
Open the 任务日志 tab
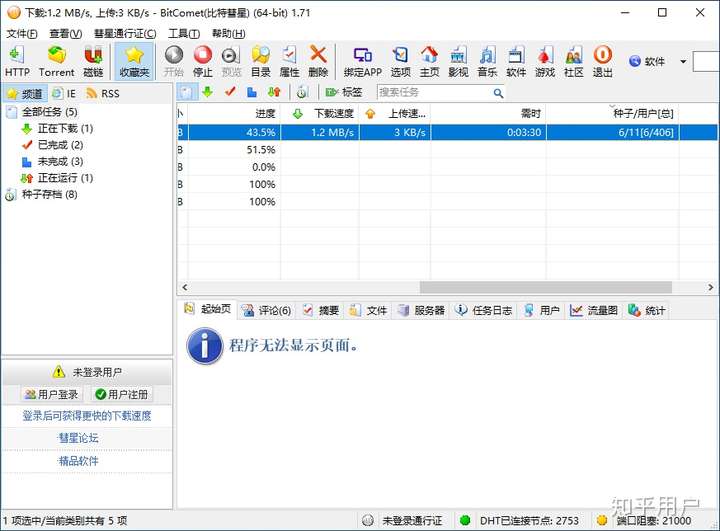[x=484, y=311]
